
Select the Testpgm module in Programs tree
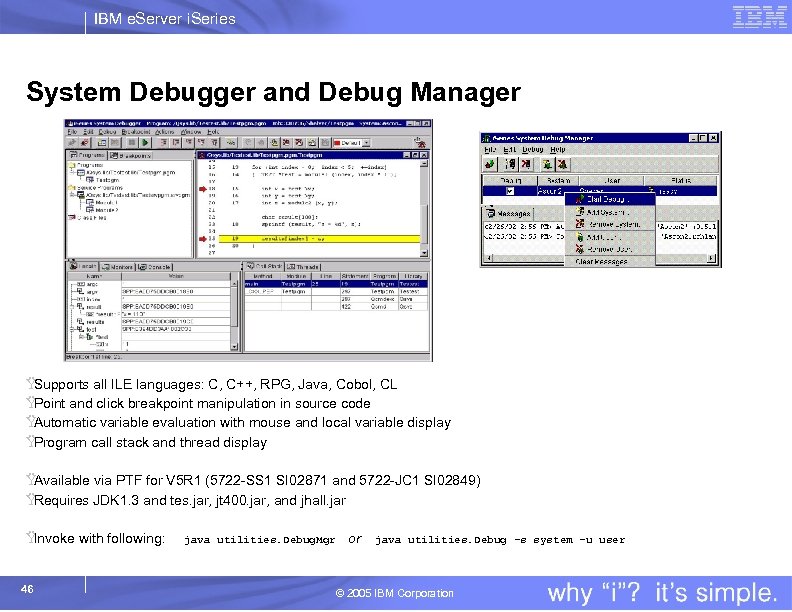click(x=103, y=180)
